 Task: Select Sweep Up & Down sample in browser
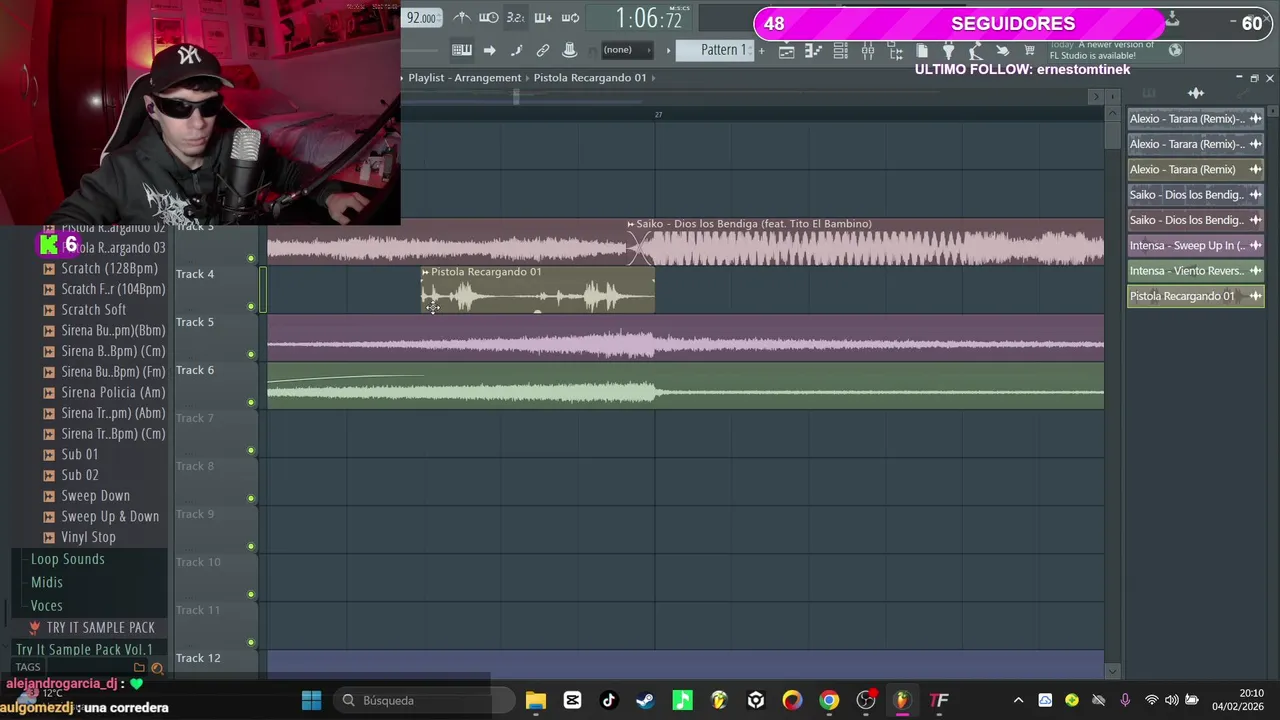[x=110, y=516]
